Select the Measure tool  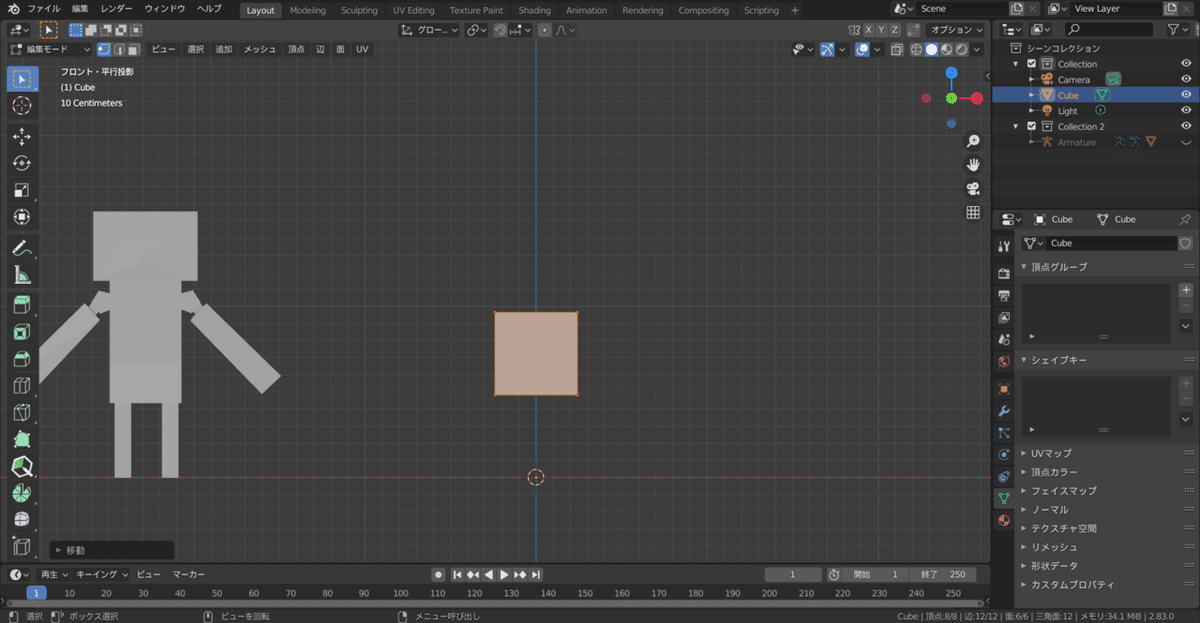(22, 275)
